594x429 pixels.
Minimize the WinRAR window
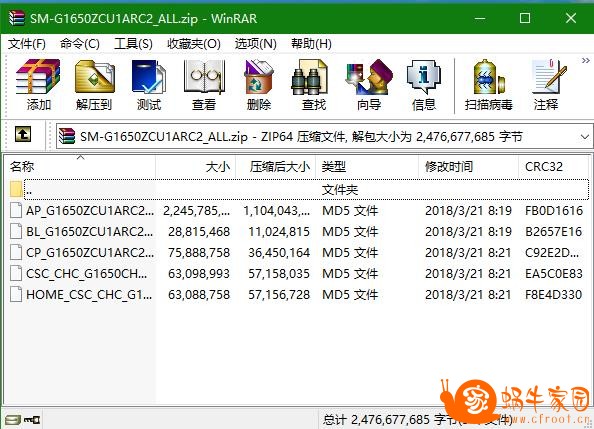(x=480, y=18)
